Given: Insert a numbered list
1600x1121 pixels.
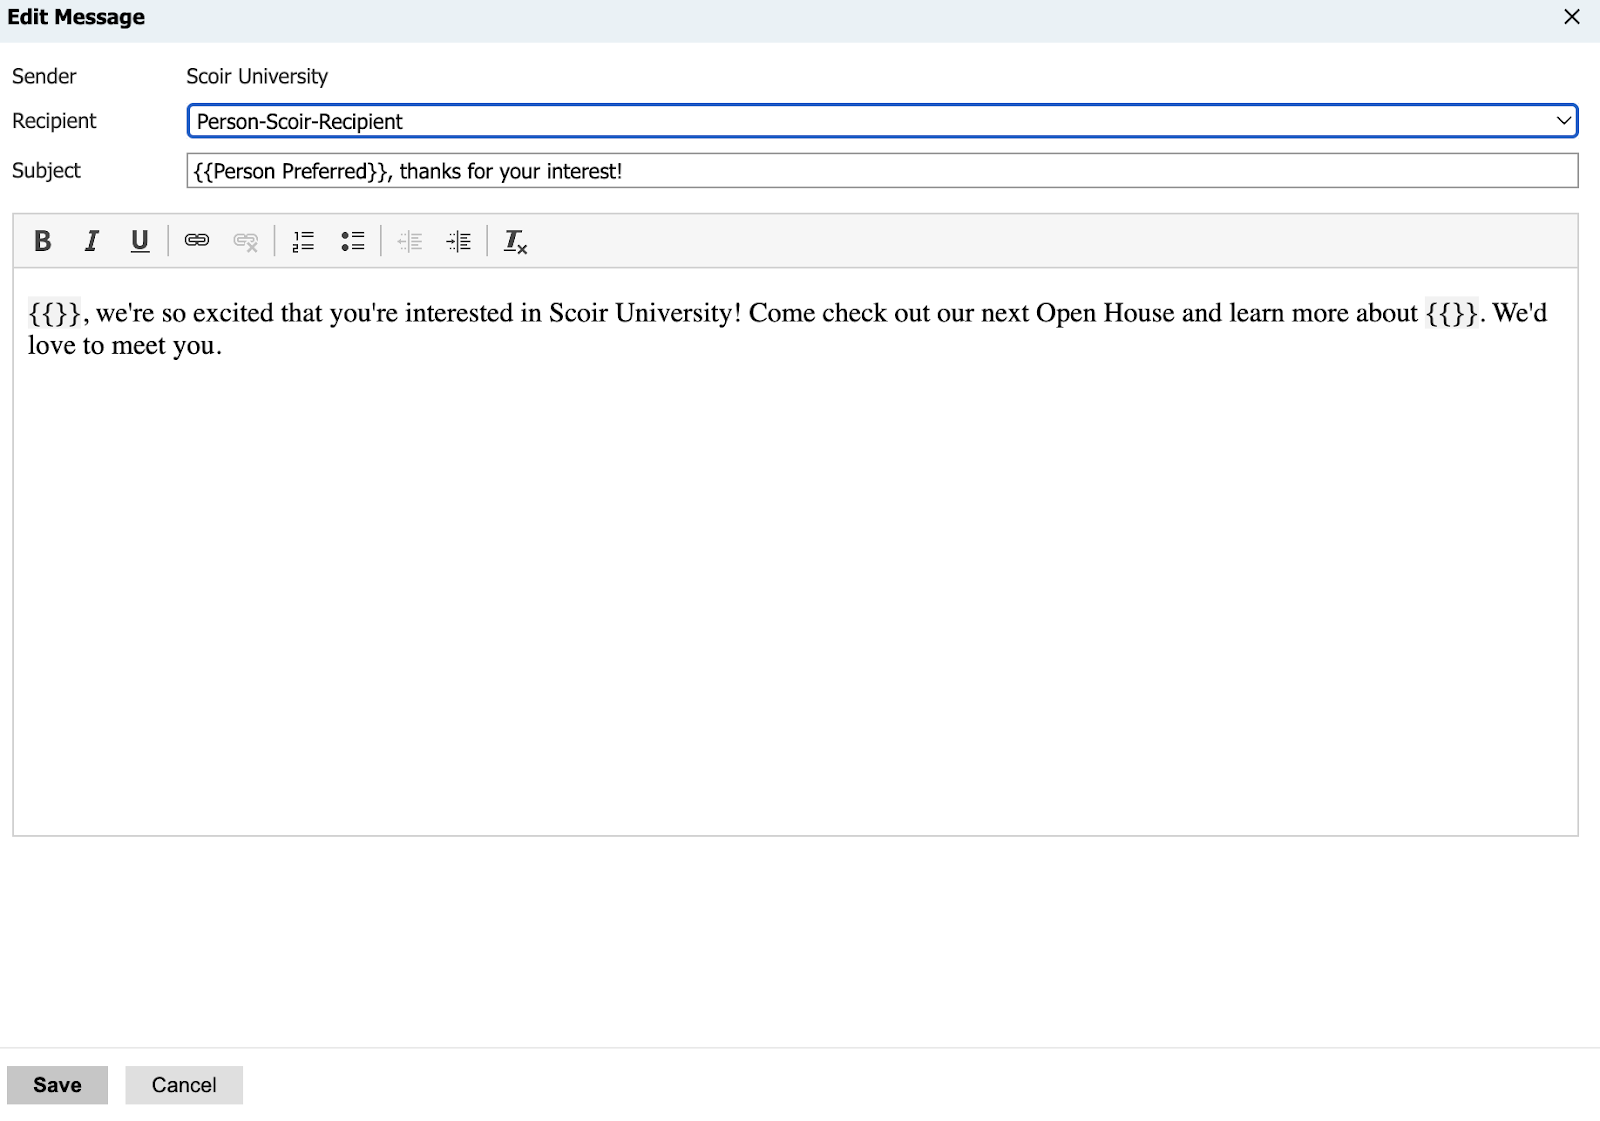Looking at the screenshot, I should (x=303, y=241).
